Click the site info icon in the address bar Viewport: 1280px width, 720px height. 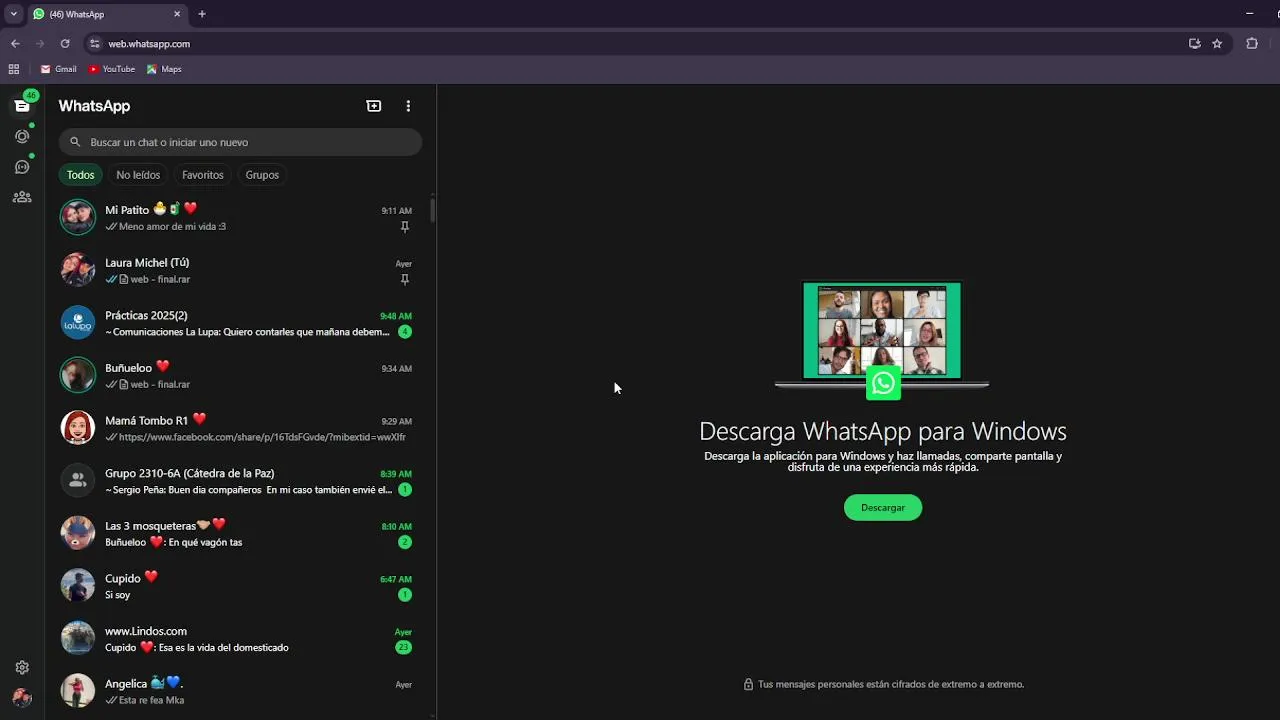95,44
